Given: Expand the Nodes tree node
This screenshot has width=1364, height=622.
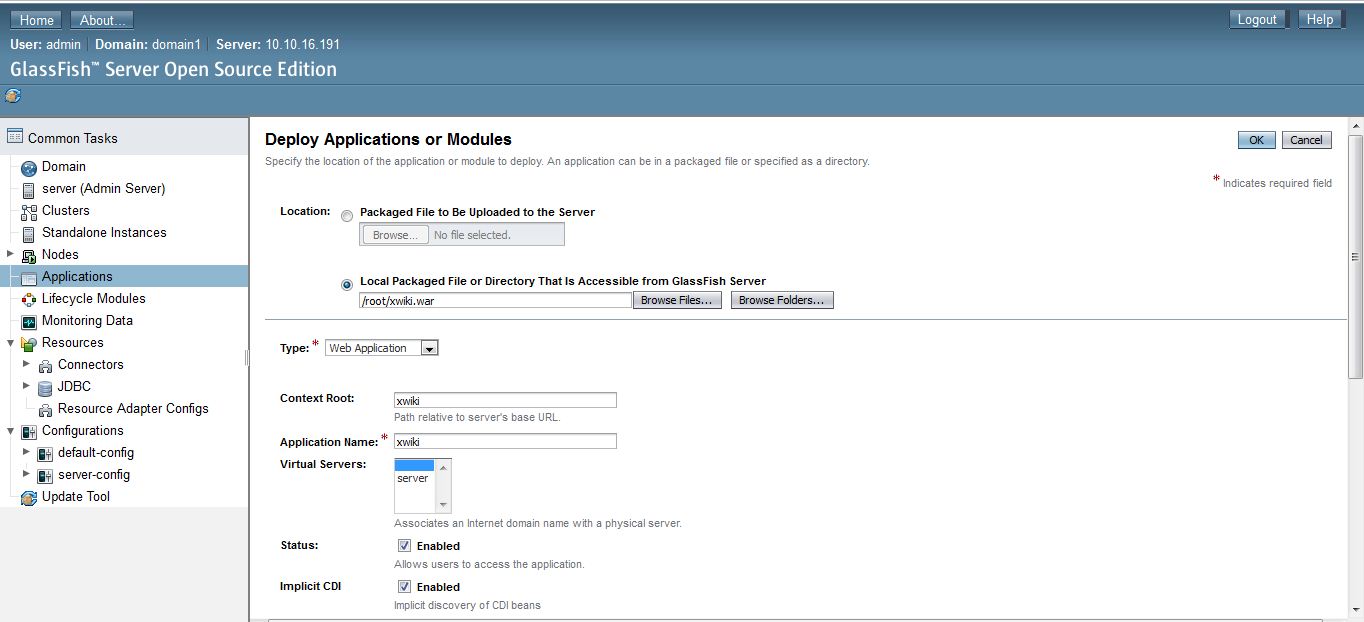Looking at the screenshot, I should point(10,254).
